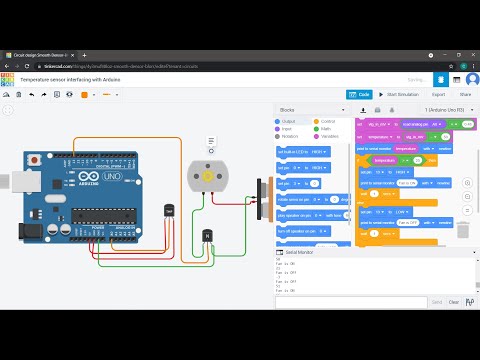The width and height of the screenshot is (480, 360).
Task: Go back in browser
Action: 7,66
